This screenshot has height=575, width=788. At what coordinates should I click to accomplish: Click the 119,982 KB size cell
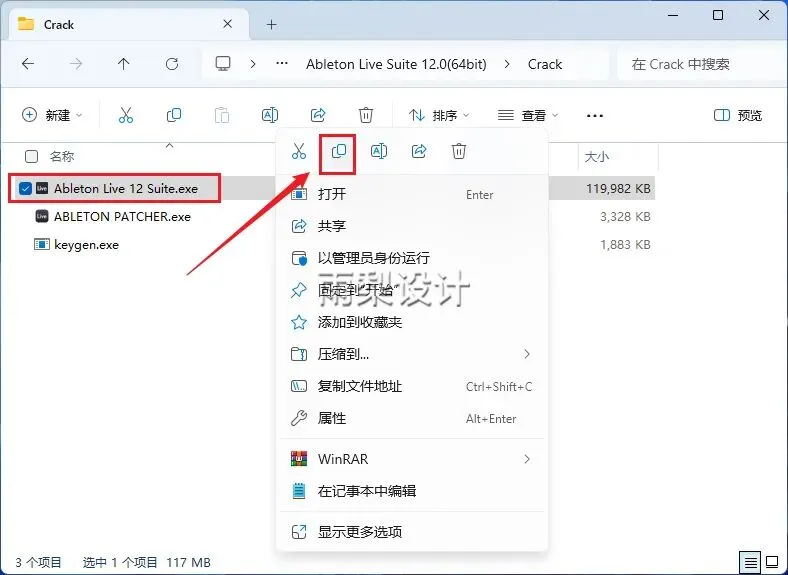[x=618, y=188]
